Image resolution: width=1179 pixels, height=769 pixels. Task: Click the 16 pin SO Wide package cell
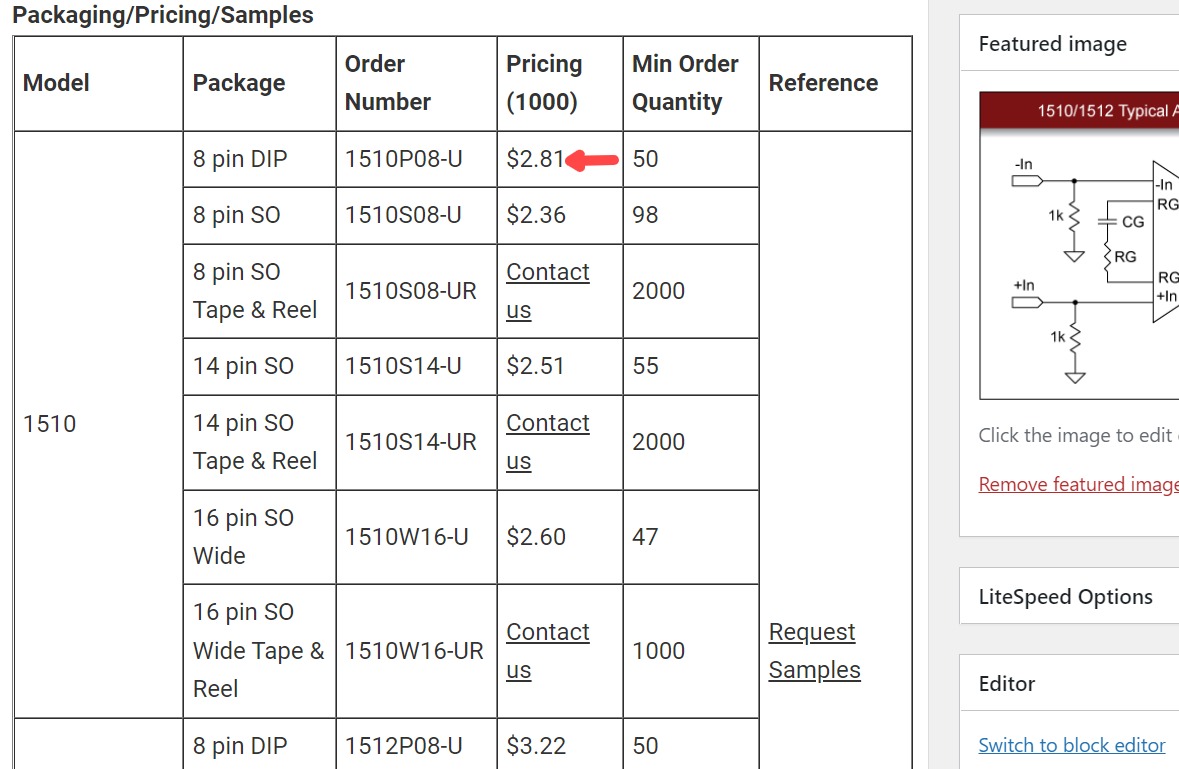coord(259,537)
